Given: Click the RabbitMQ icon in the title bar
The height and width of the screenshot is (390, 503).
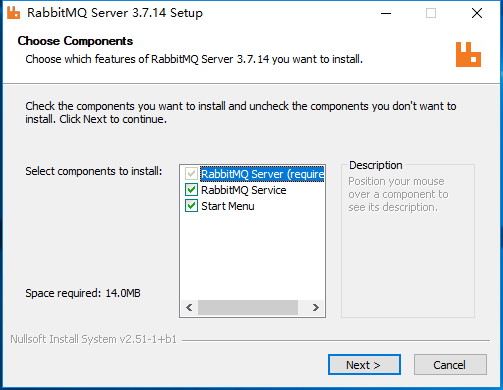Looking at the screenshot, I should (13, 13).
